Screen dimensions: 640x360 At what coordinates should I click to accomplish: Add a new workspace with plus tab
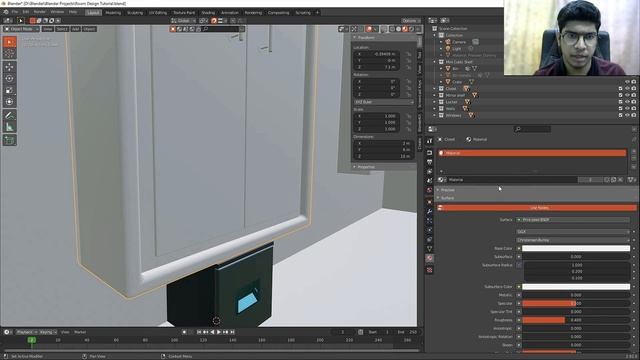(317, 13)
